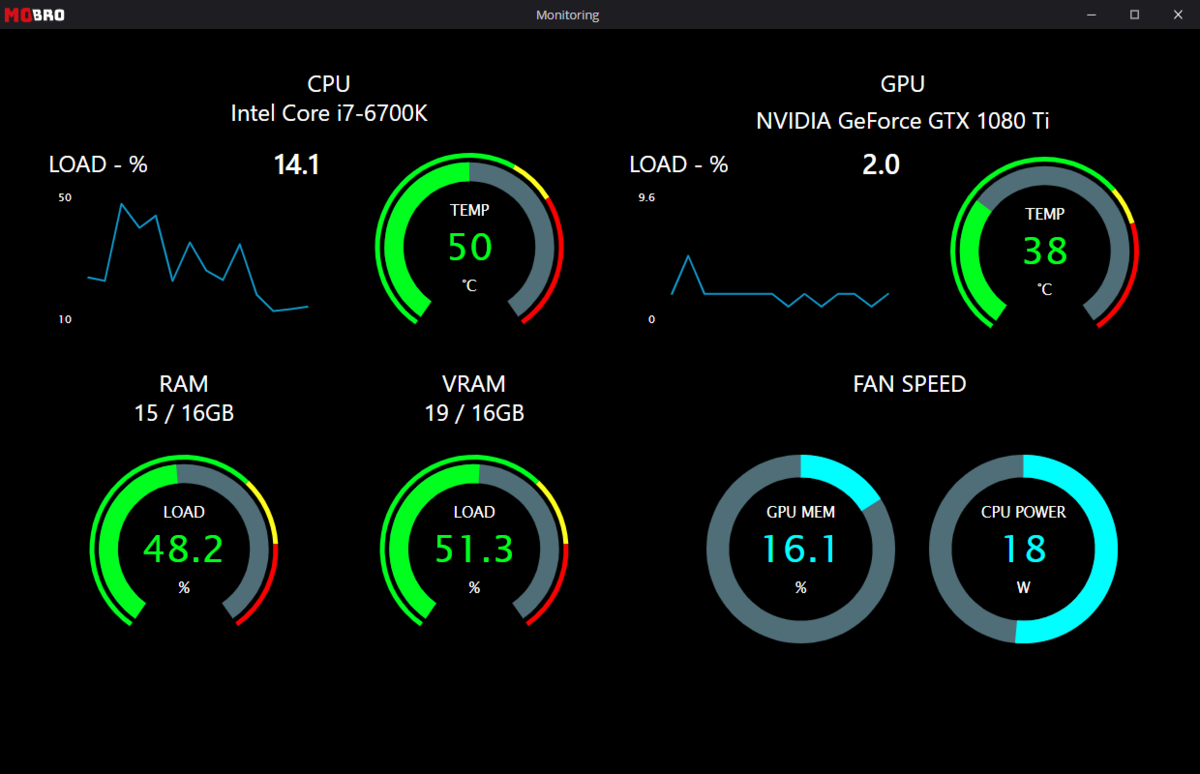Click the "NVIDIA GeForce GTX 1080 Ti" name
Viewport: 1200px width, 774px height.
(903, 121)
